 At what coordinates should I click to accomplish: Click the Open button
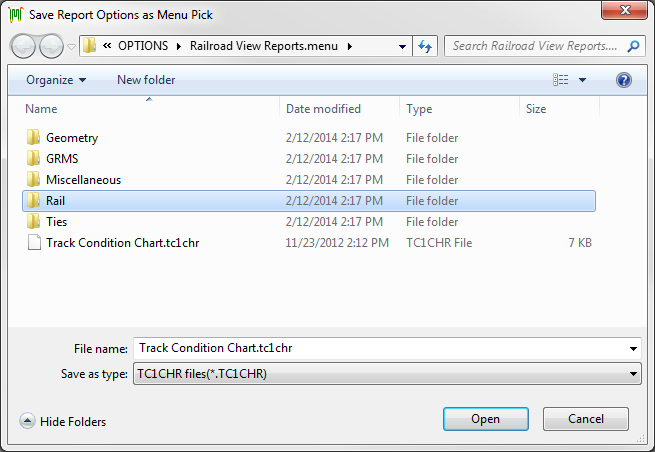point(485,419)
